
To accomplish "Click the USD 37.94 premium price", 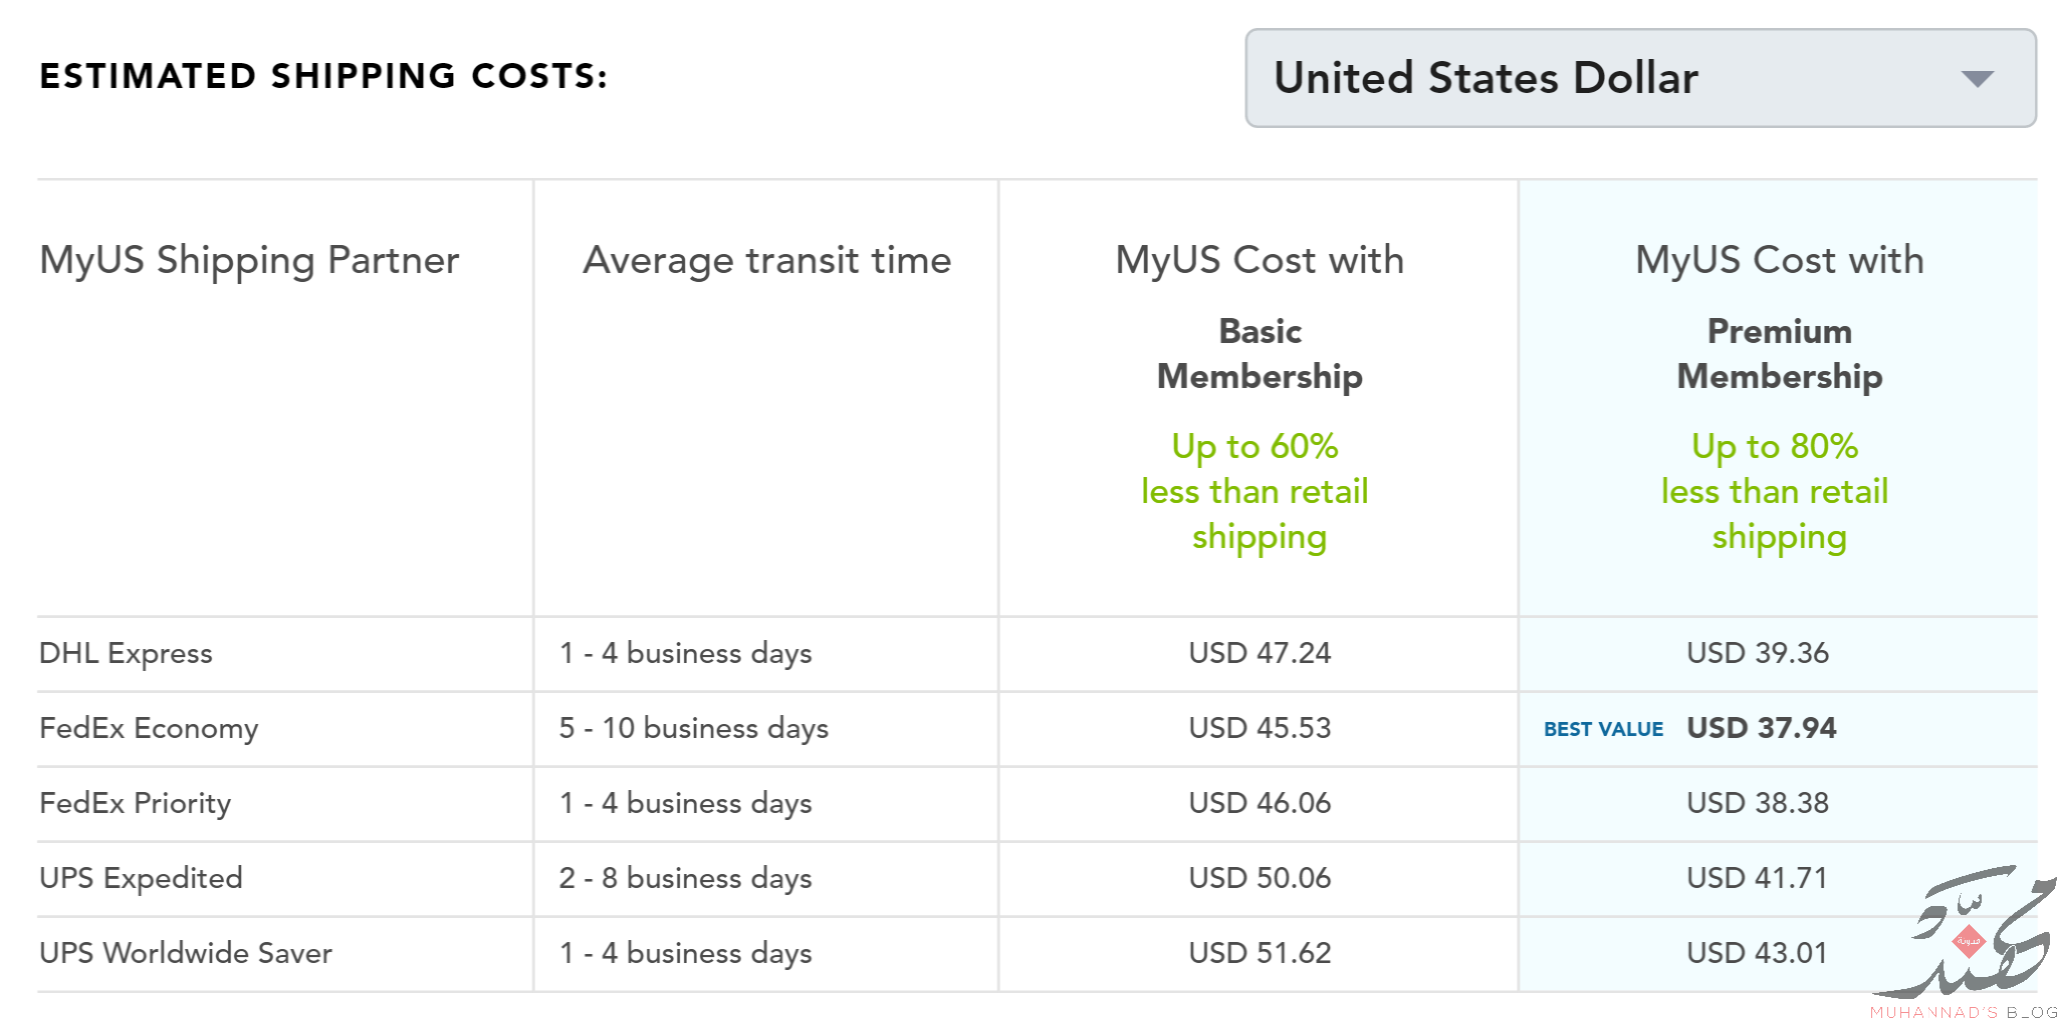I will coord(1761,728).
